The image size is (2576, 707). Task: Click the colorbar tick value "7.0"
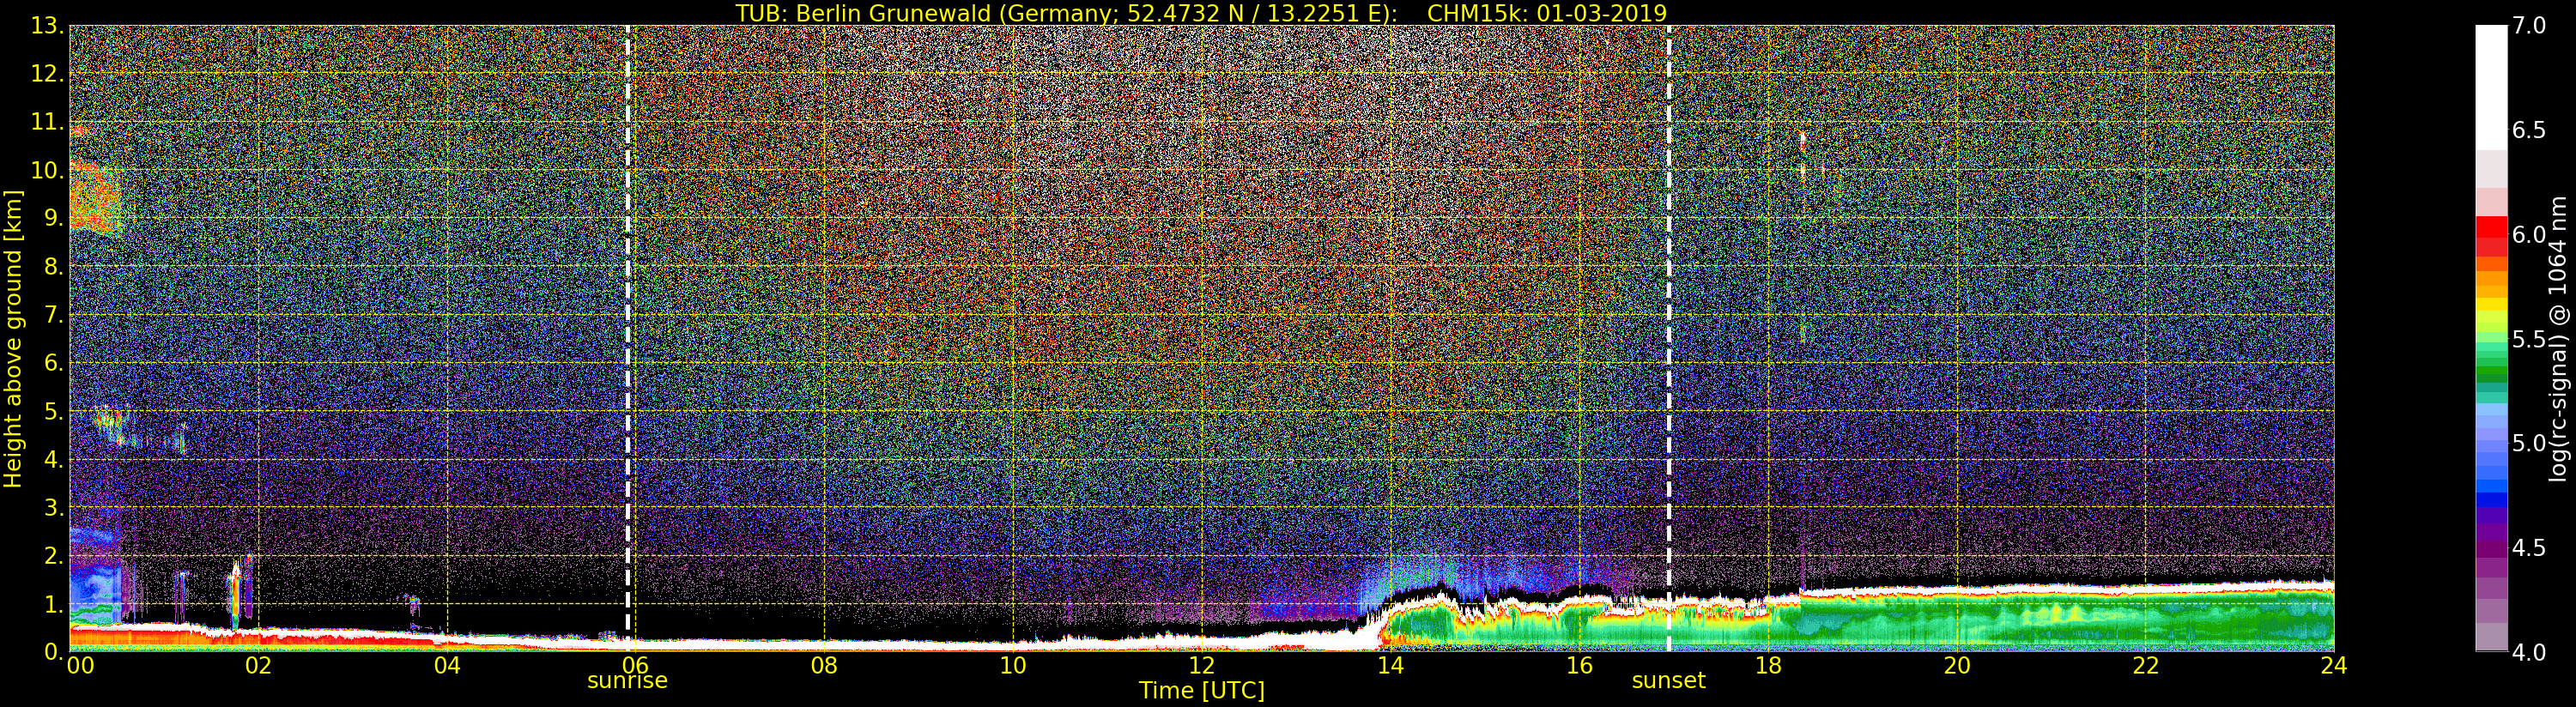click(2529, 25)
